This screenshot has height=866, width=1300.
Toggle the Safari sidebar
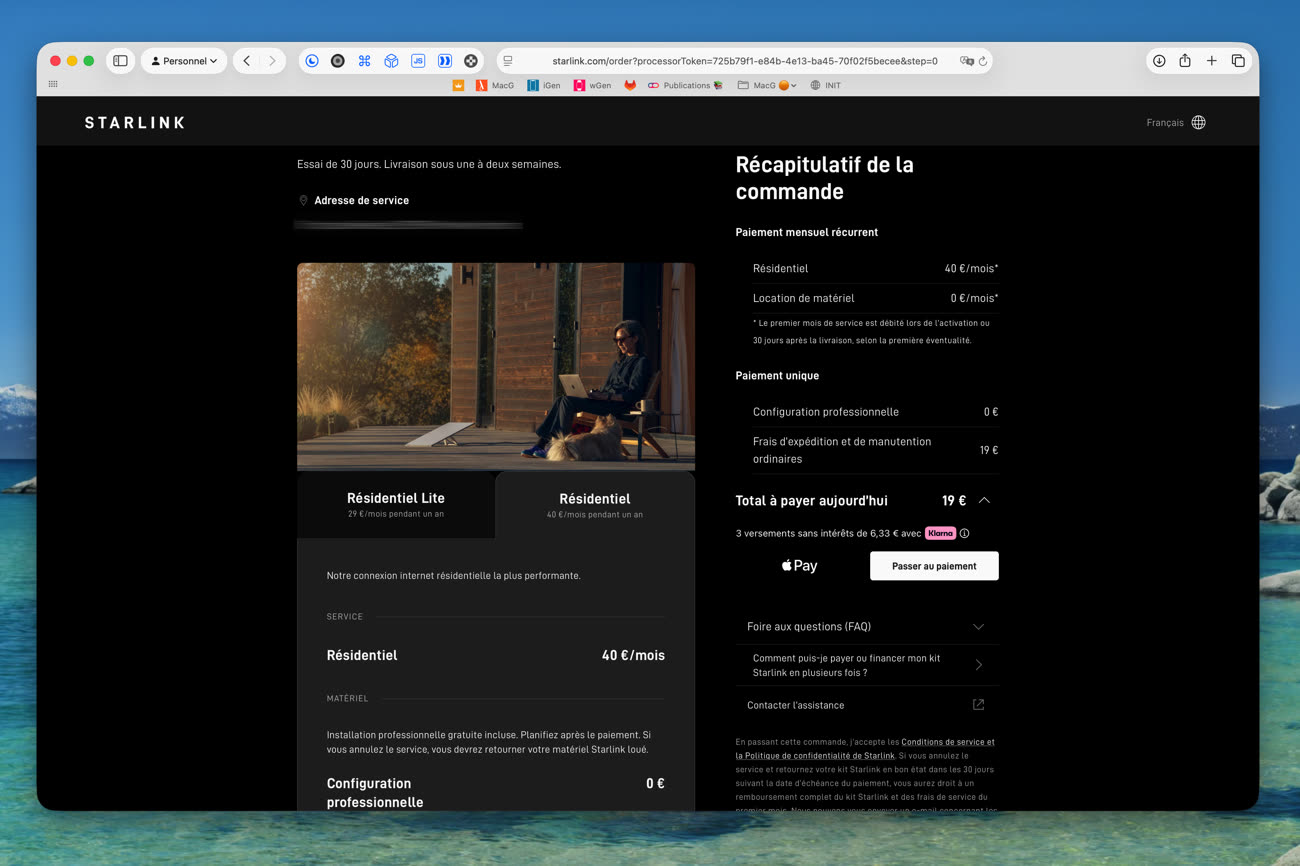coord(120,61)
